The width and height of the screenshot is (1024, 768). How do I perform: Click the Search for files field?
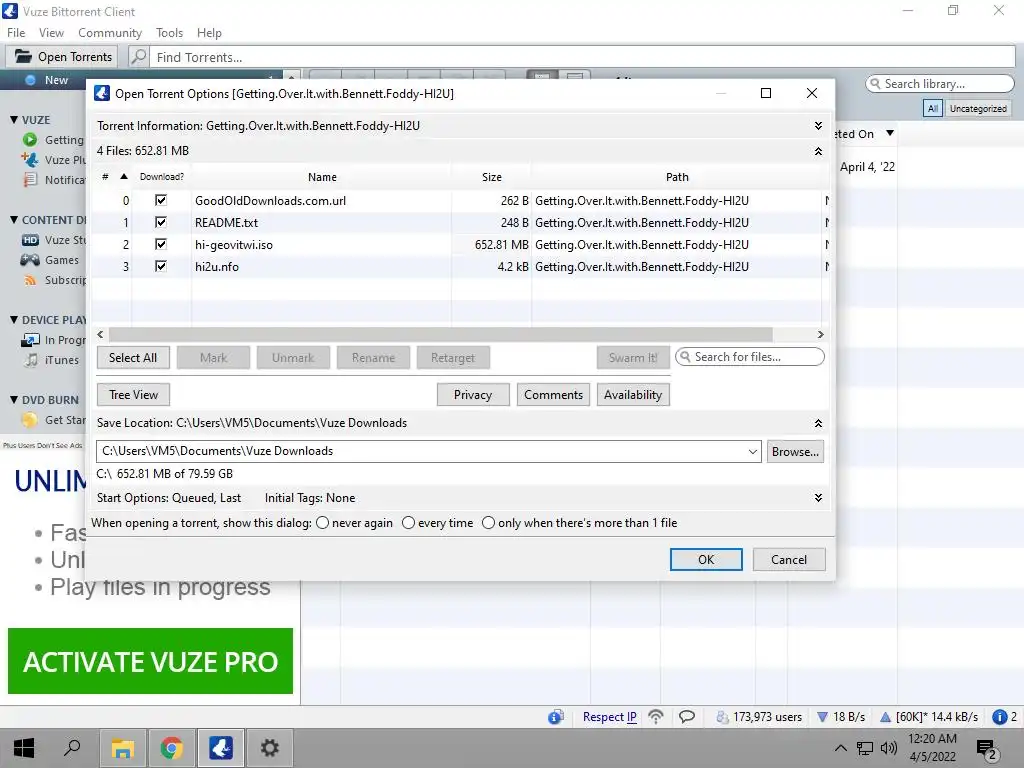coord(750,357)
